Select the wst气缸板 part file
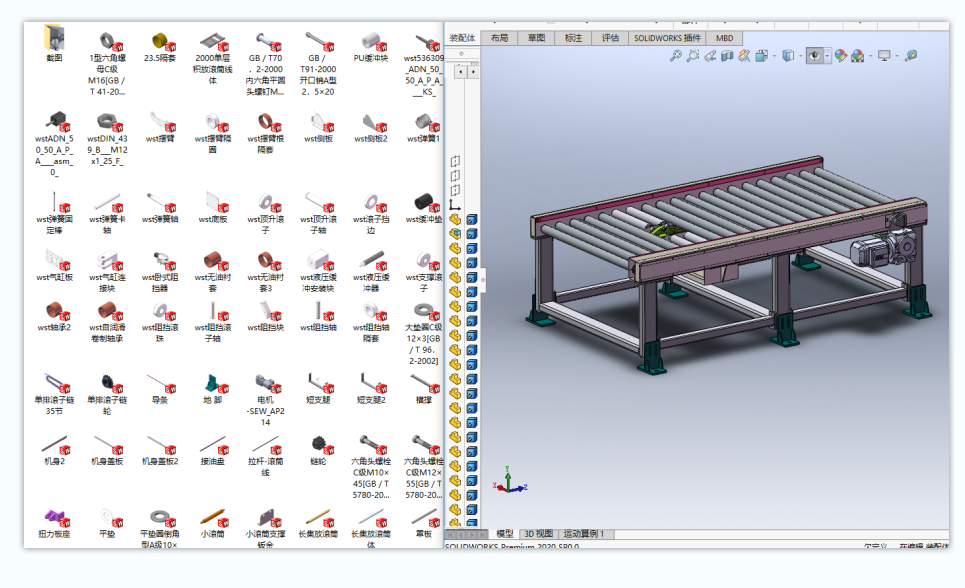 tap(54, 266)
